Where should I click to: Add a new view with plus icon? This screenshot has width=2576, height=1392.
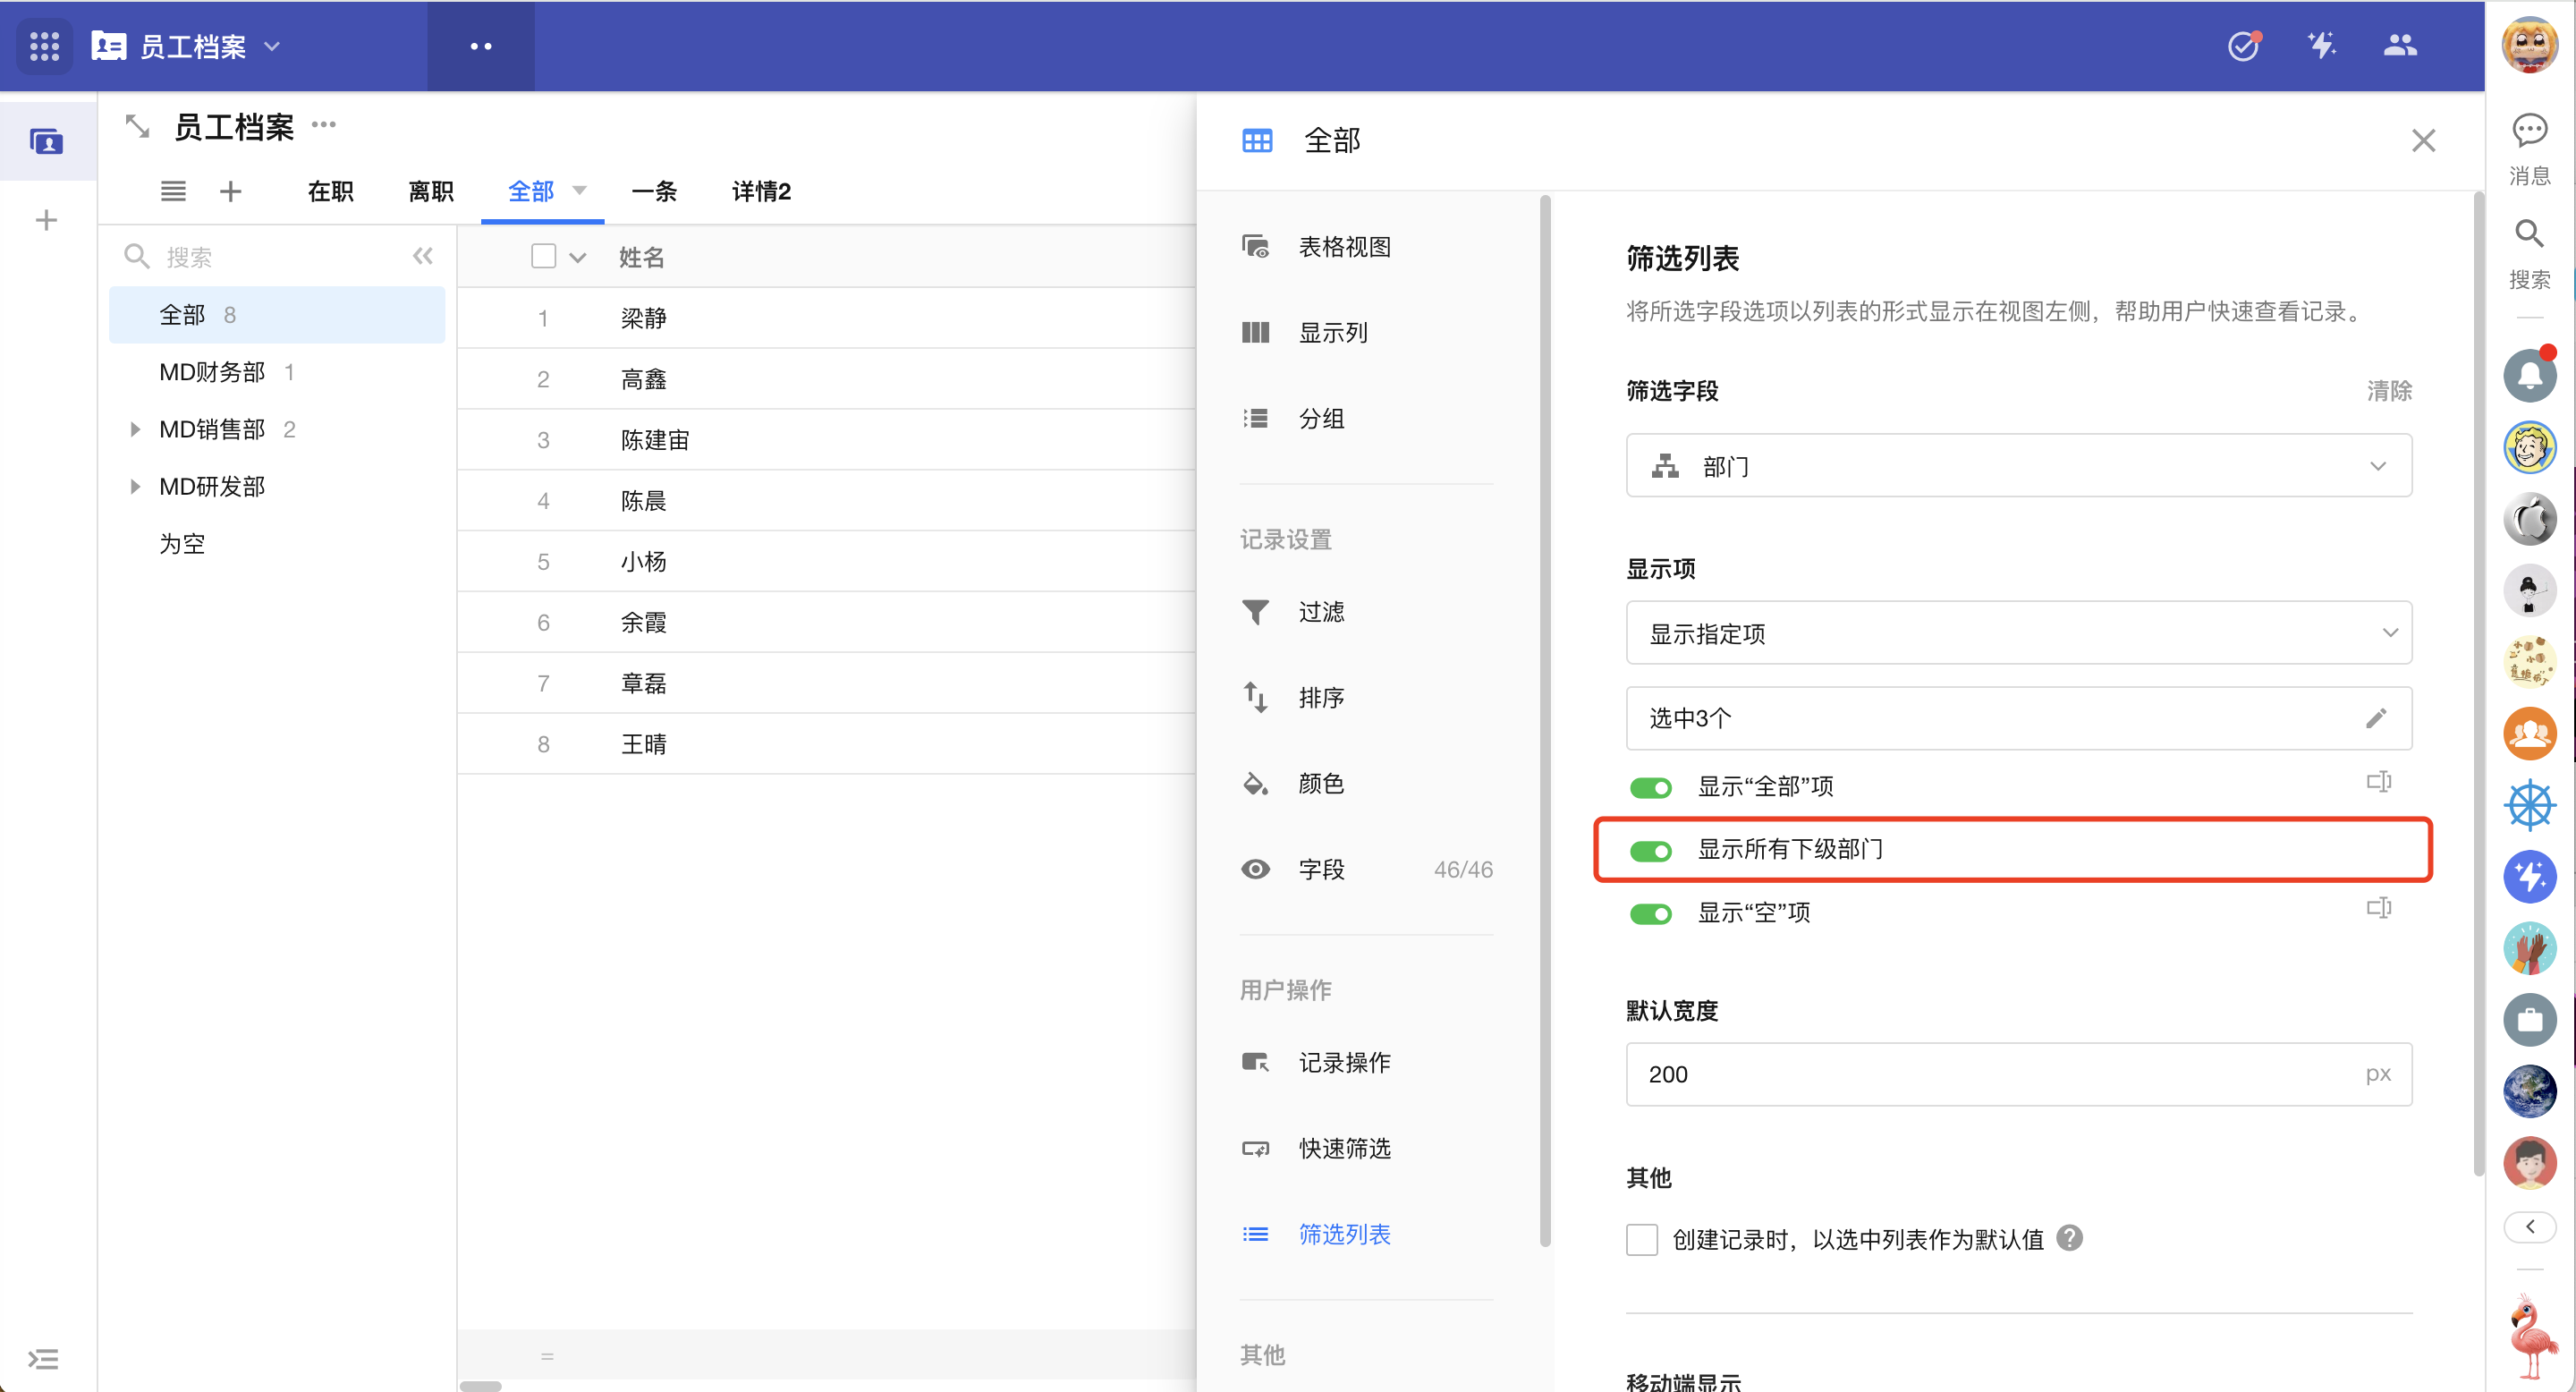point(231,191)
